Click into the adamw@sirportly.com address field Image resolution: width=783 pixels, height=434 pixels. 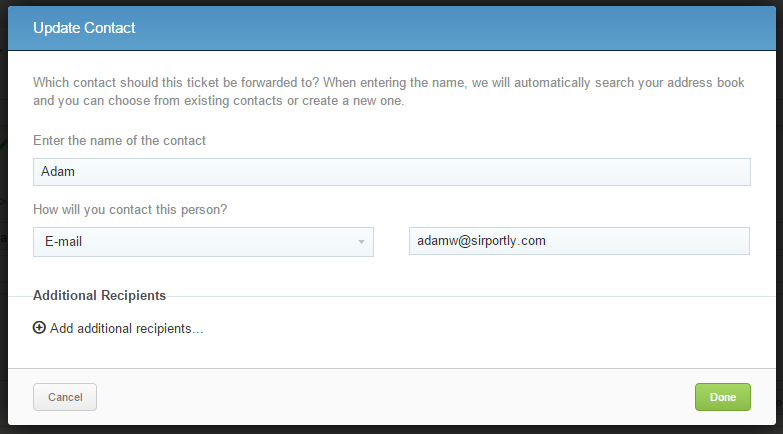click(579, 241)
